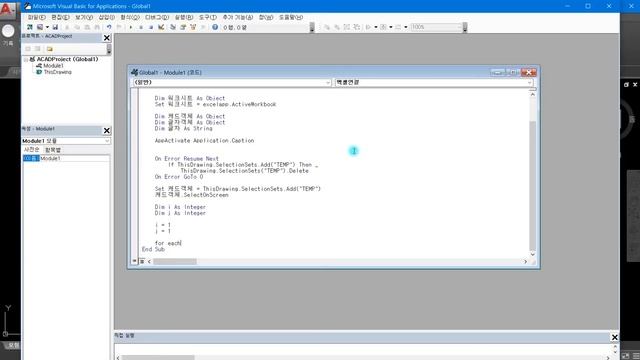
Task: Save the project with the disk icon
Action: [x=55, y=27]
